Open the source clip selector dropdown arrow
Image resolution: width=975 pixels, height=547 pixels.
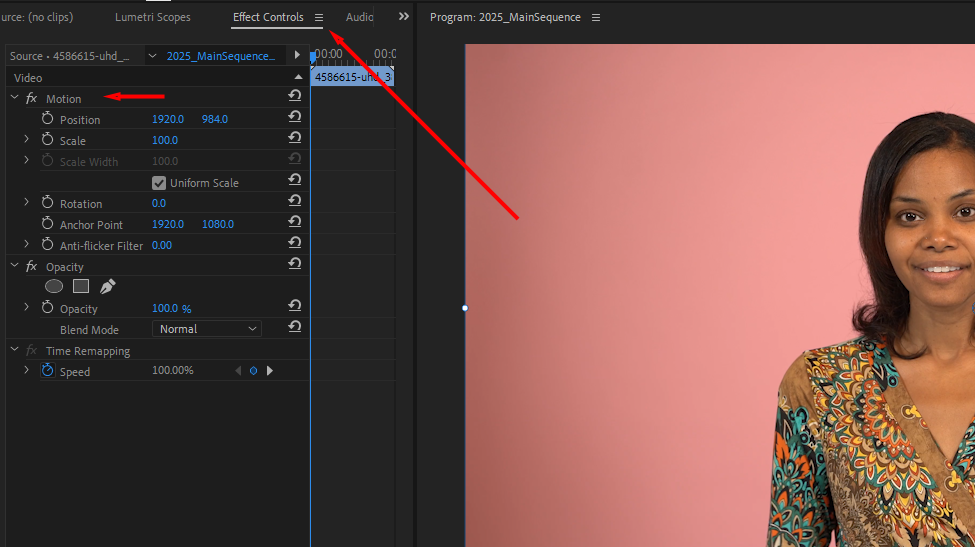tap(152, 56)
